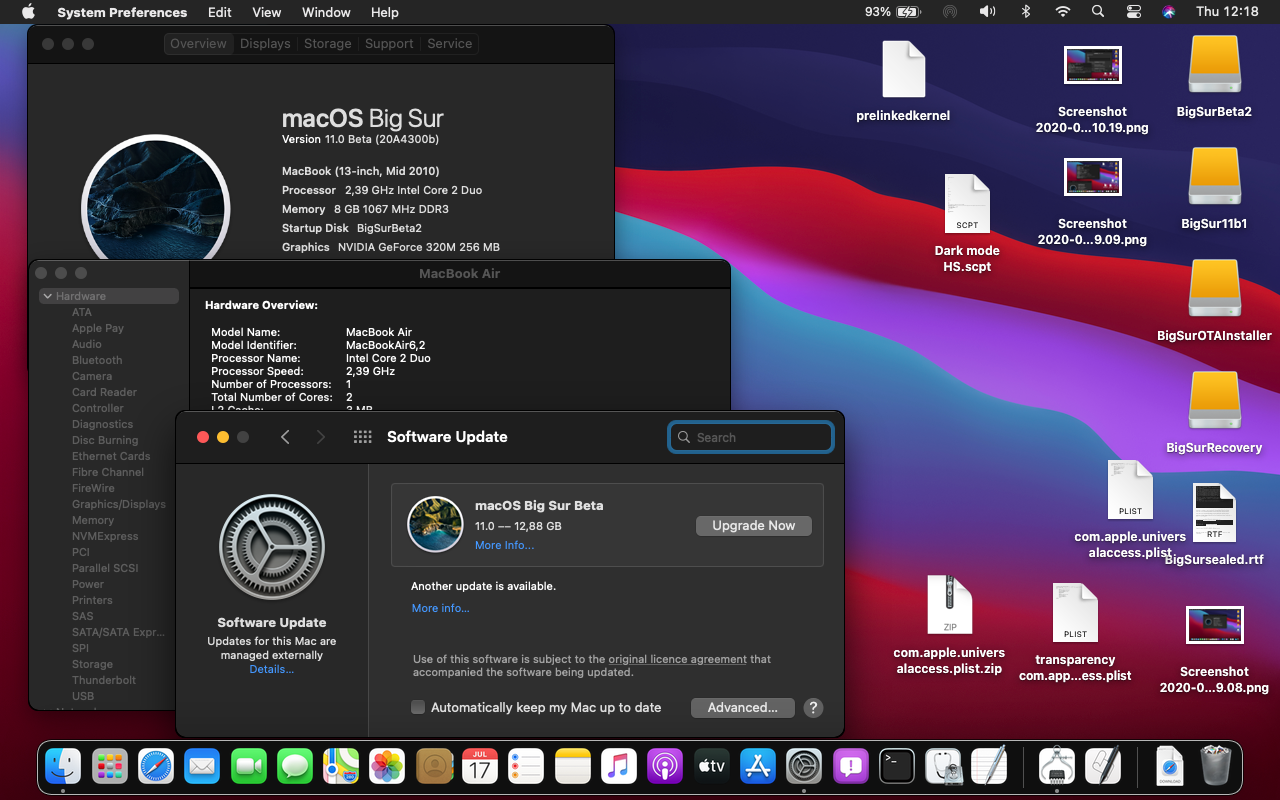1280x800 pixels.
Task: Collapse the Hardware tree section
Action: (x=47, y=296)
